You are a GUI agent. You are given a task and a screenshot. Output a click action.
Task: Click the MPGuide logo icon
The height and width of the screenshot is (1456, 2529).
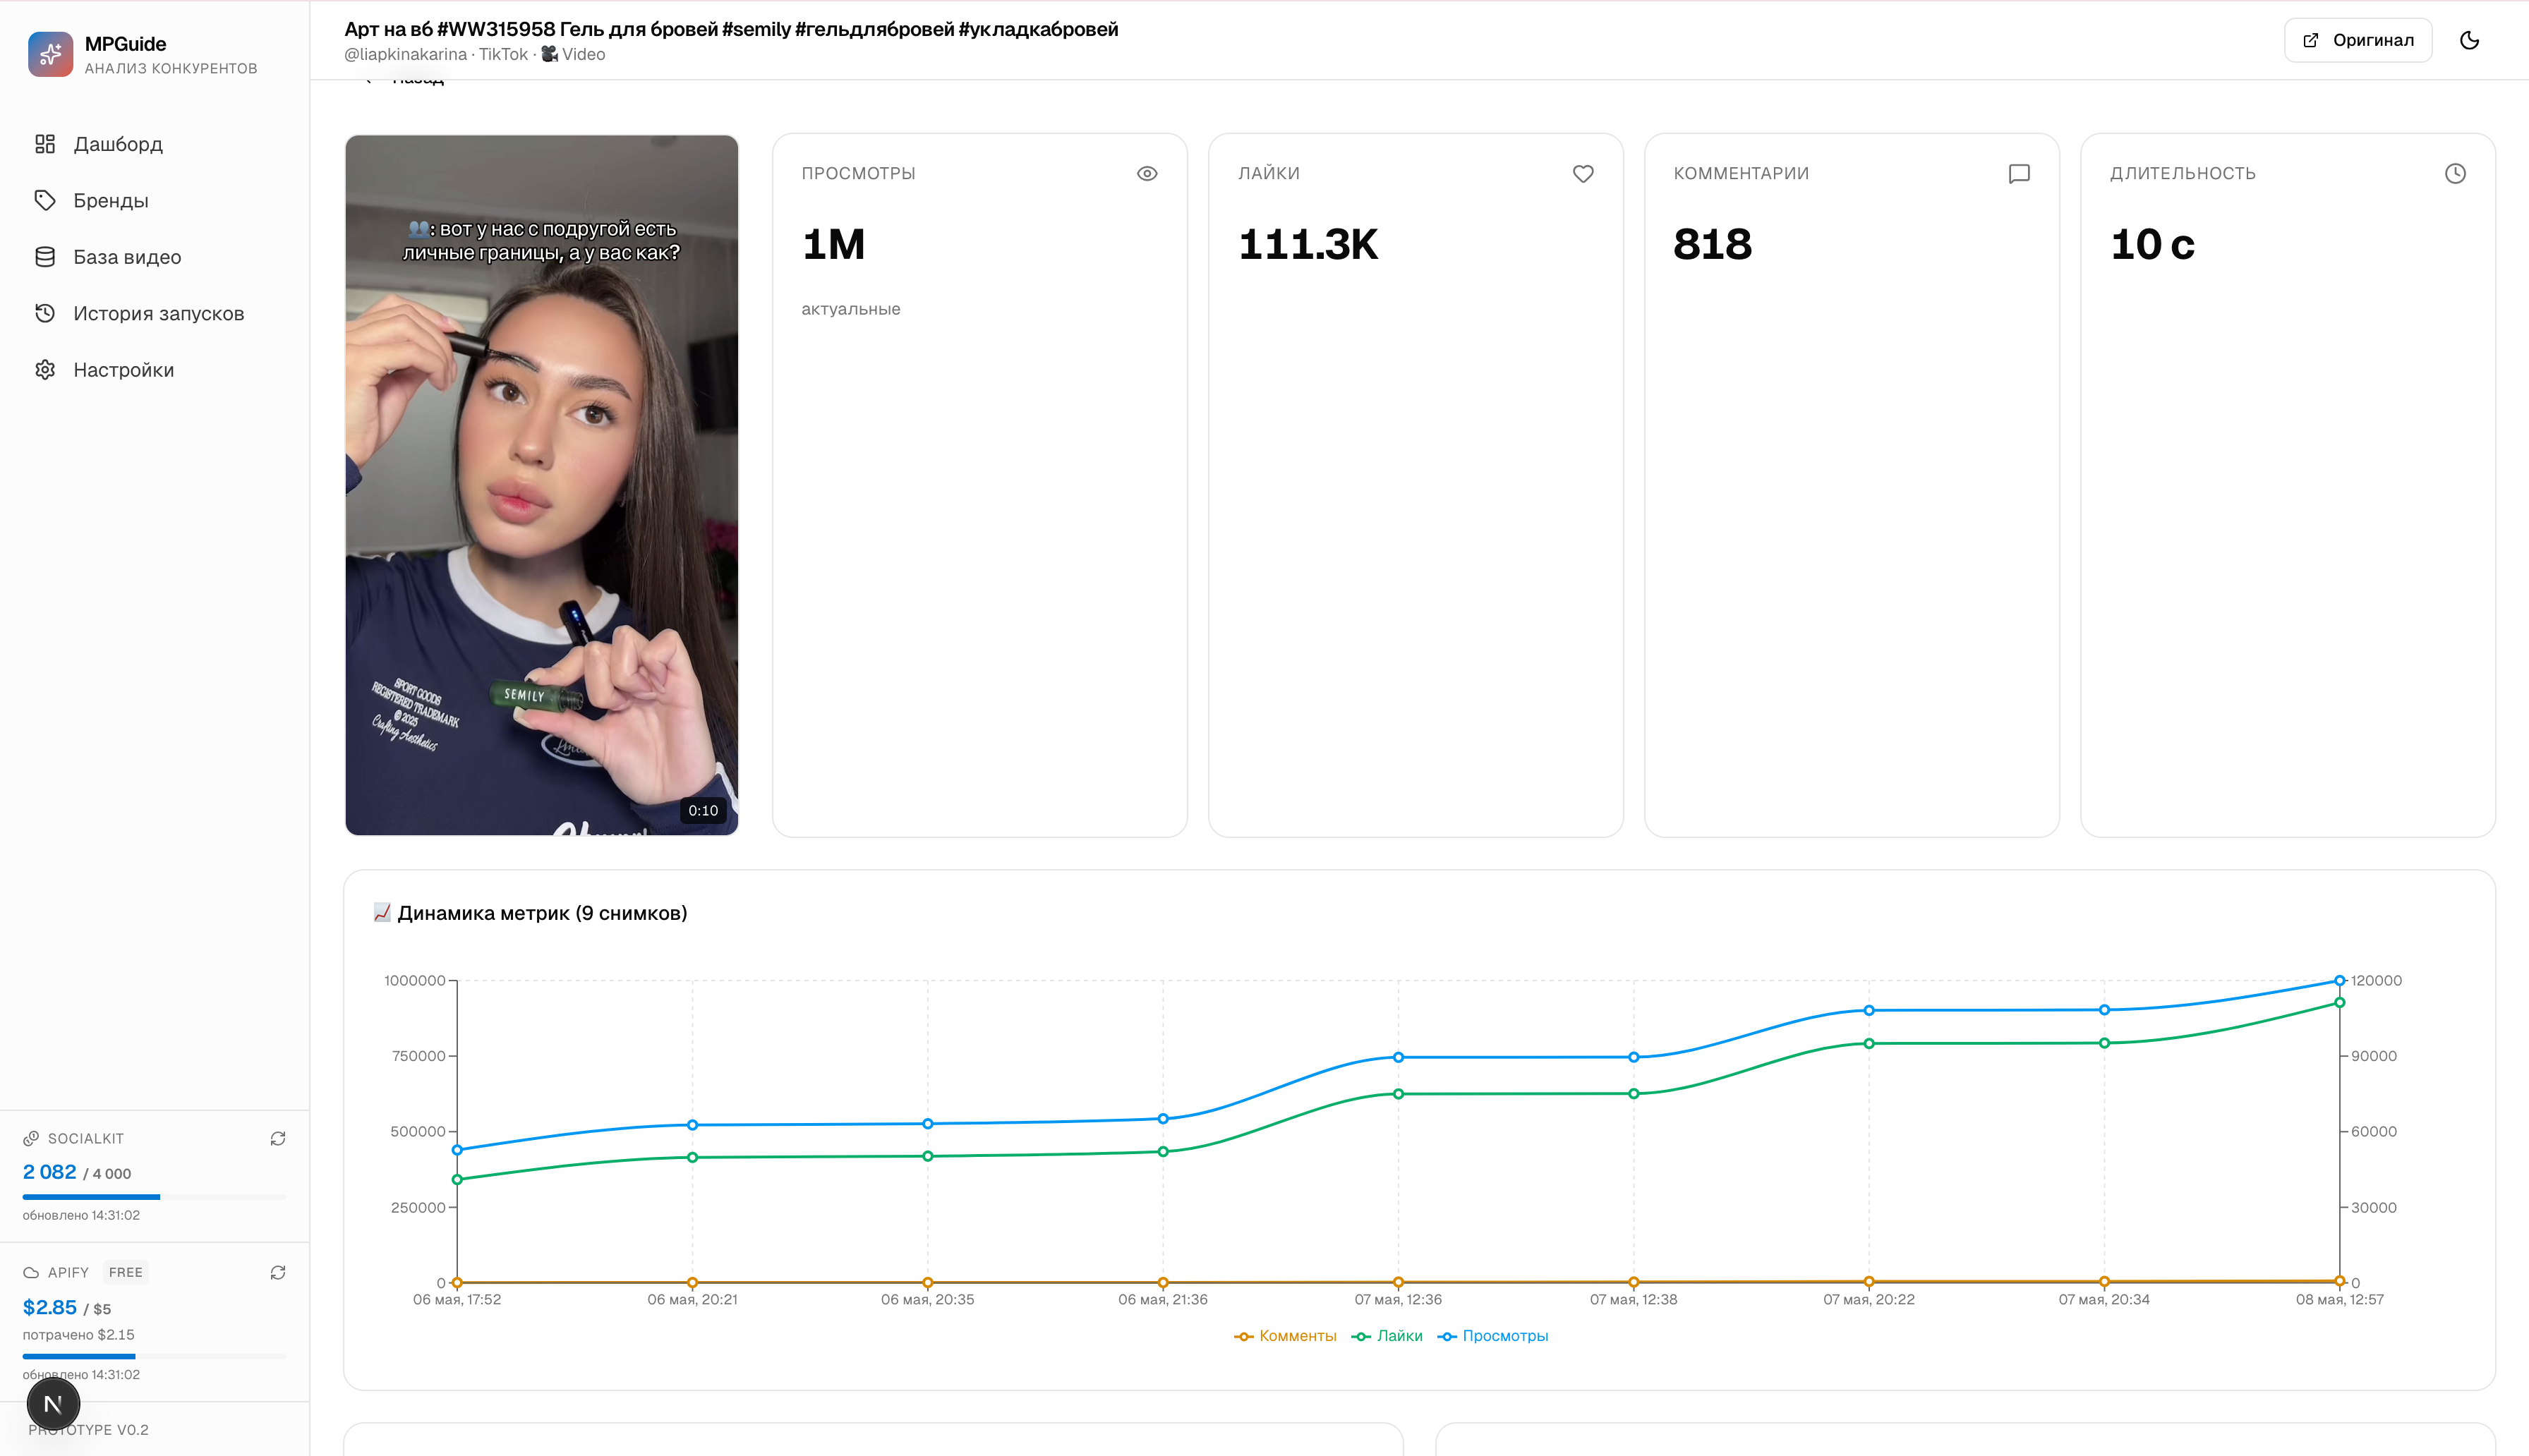50,54
